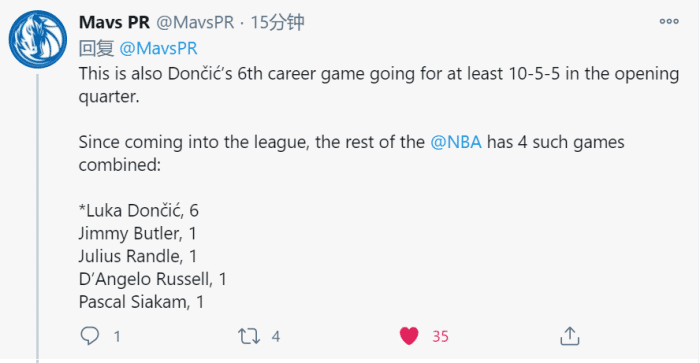The width and height of the screenshot is (700, 363).
Task: Click the retweet count 4
Action: (x=276, y=336)
